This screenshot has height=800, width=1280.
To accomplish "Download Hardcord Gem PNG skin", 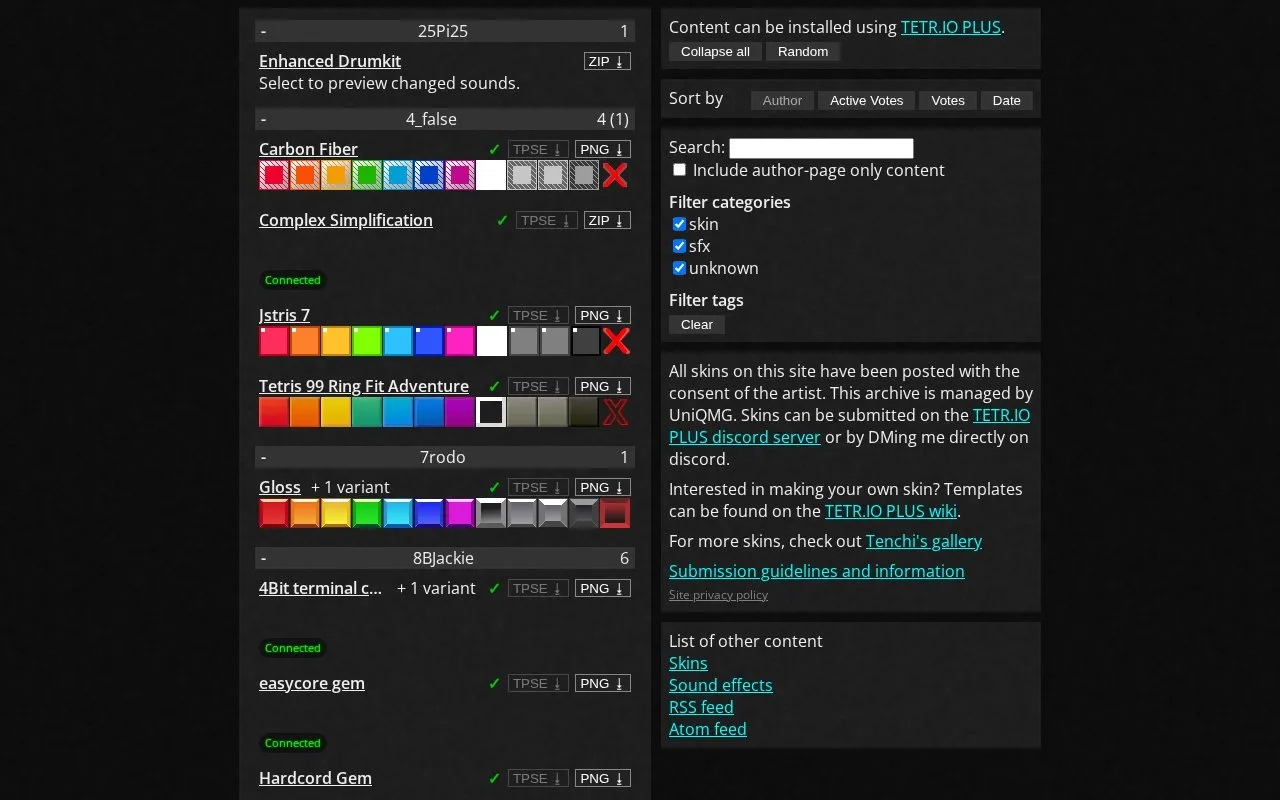I will point(603,778).
